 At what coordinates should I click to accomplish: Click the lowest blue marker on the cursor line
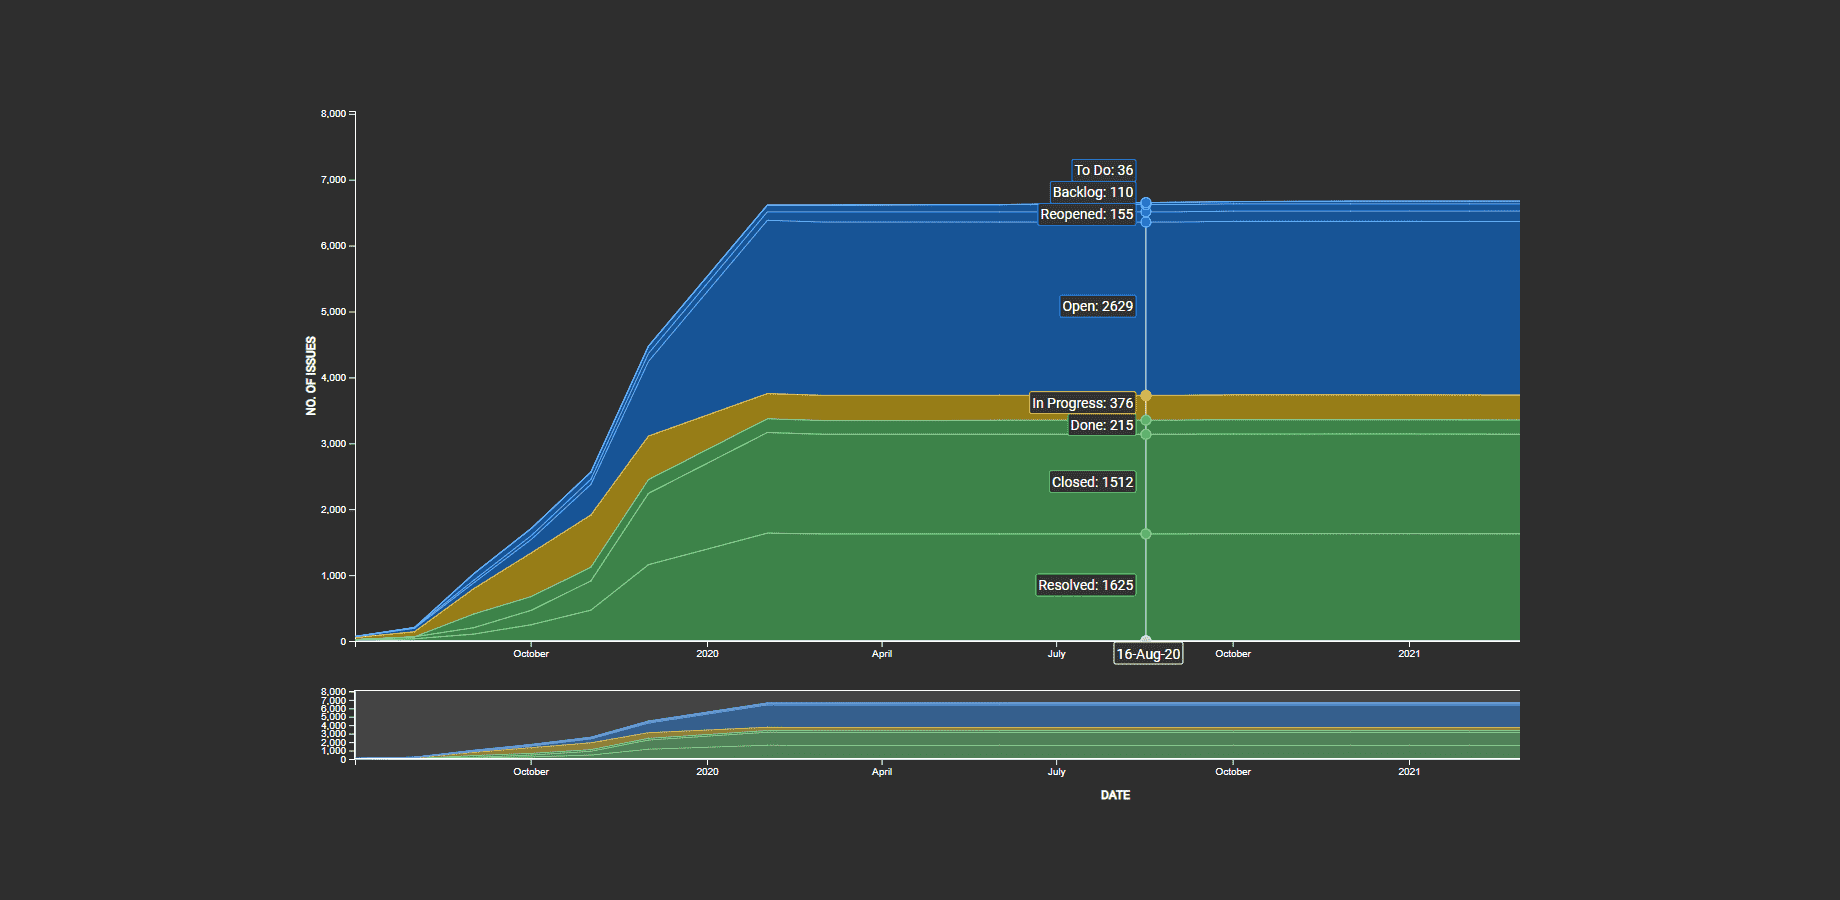[1146, 222]
